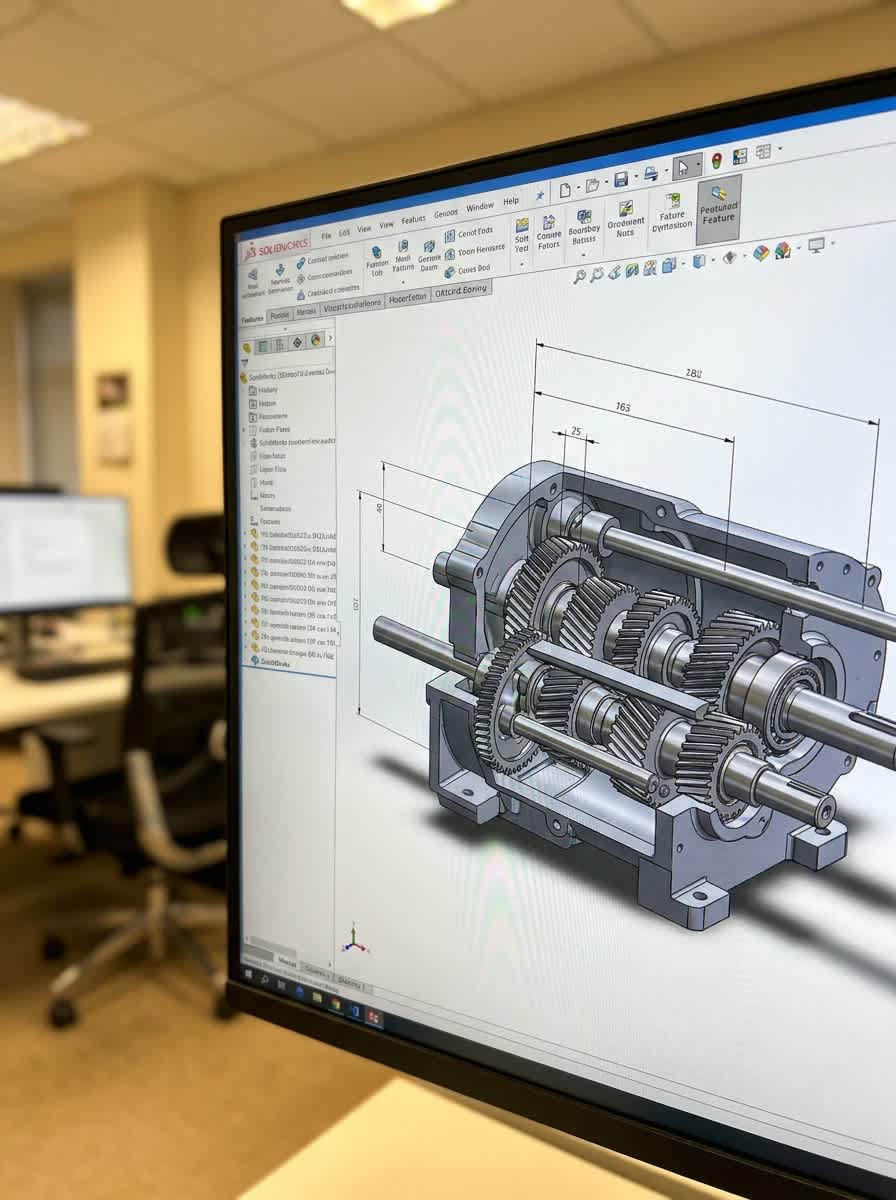Image resolution: width=896 pixels, height=1200 pixels.
Task: Click the '25' dimension value
Action: pos(575,431)
